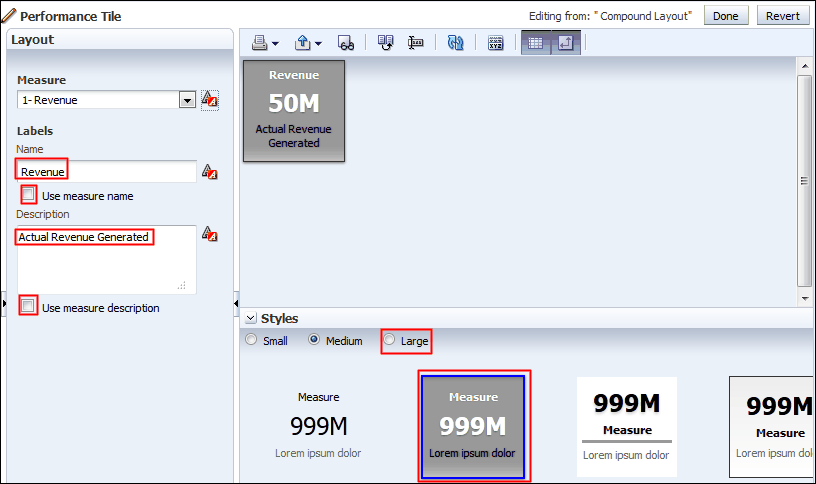The height and width of the screenshot is (484, 816).
Task: Select the Large size radio button
Action: tap(389, 339)
